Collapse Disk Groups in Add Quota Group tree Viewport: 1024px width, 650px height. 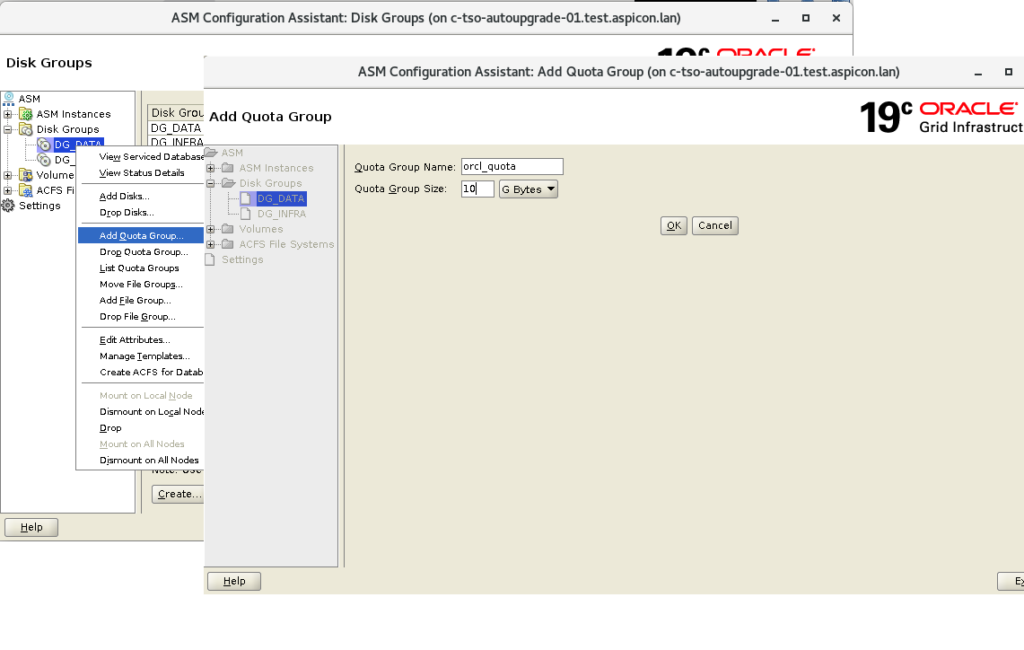pyautogui.click(x=211, y=184)
